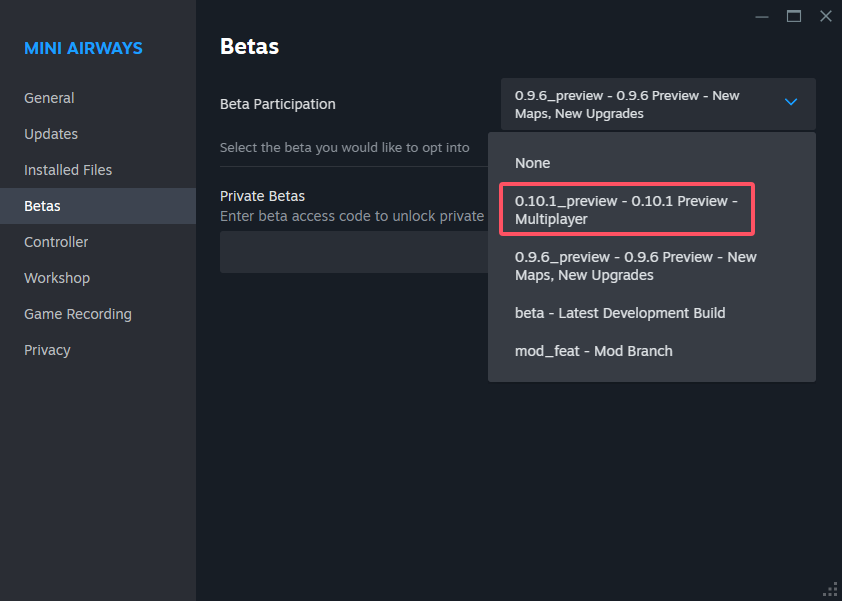842x601 pixels.
Task: Go to the Controller settings
Action: pyautogui.click(x=56, y=242)
